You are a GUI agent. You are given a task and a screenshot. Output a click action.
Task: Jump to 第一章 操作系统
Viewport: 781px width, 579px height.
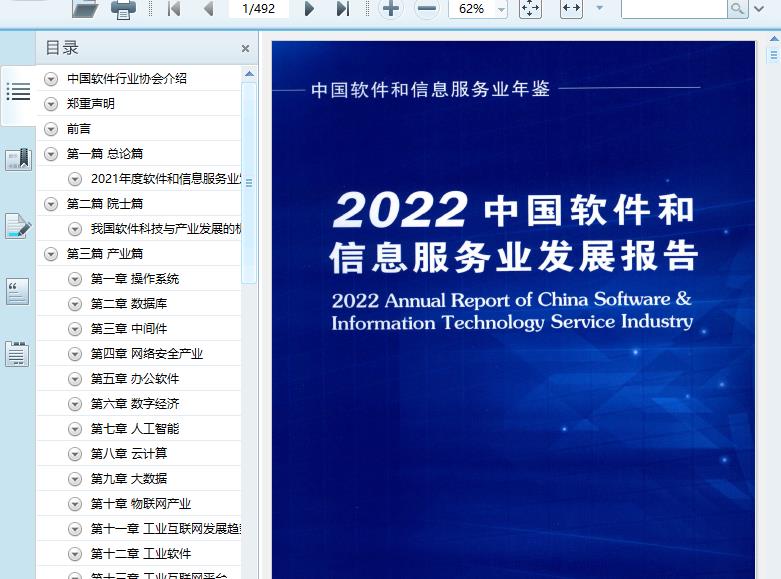click(134, 279)
